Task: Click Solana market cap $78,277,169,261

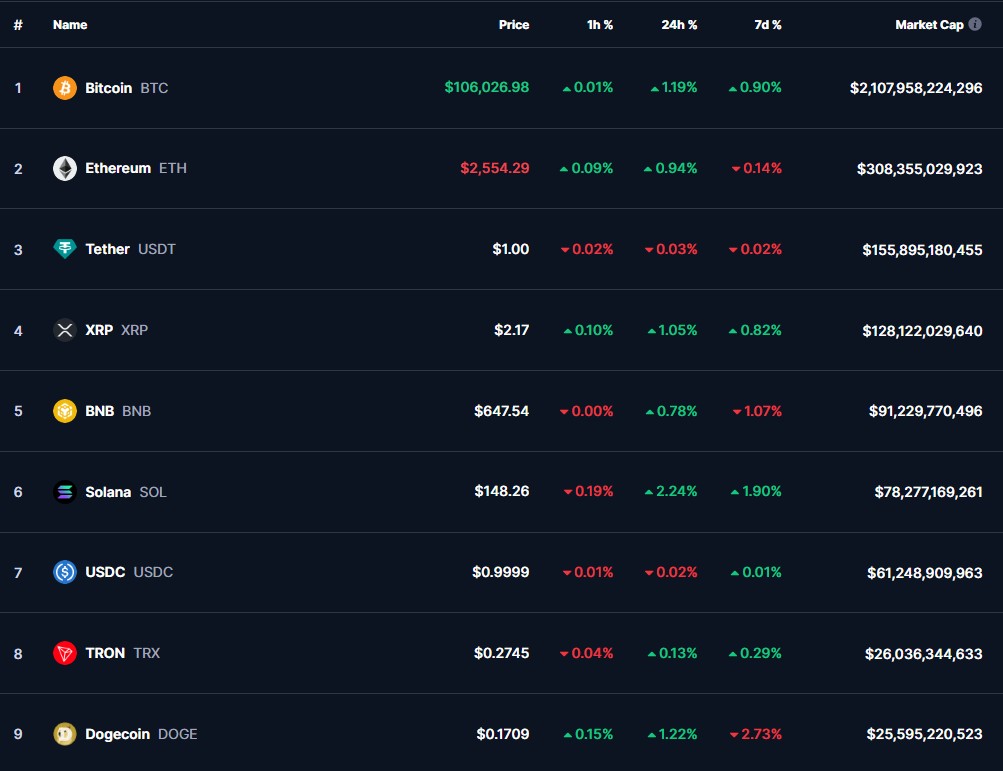Action: (x=928, y=492)
